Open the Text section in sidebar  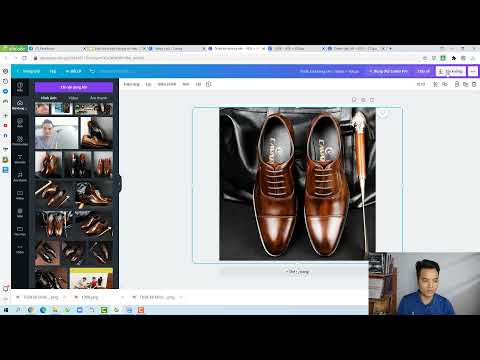pos(20,158)
